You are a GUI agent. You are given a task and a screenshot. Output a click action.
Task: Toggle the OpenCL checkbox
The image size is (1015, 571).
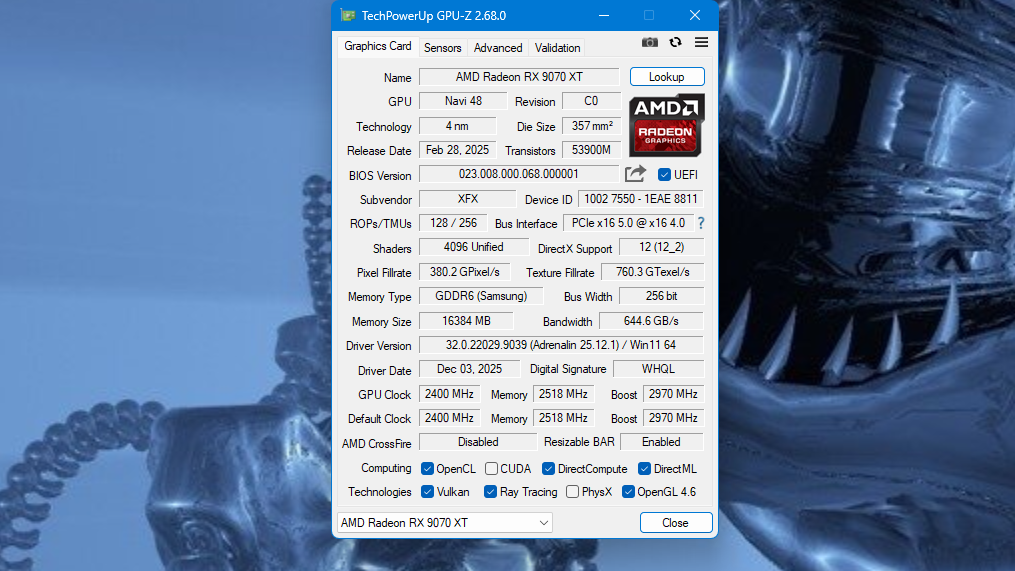point(427,469)
